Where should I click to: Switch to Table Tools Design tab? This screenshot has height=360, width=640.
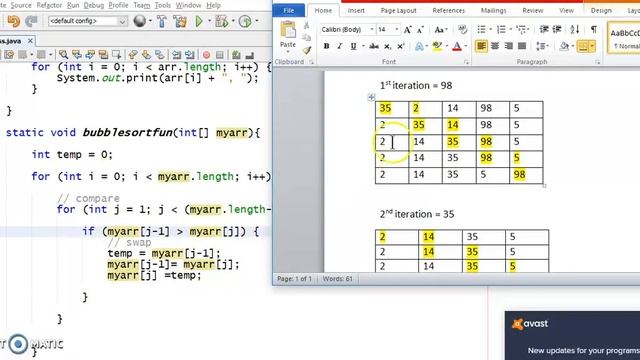tap(601, 11)
